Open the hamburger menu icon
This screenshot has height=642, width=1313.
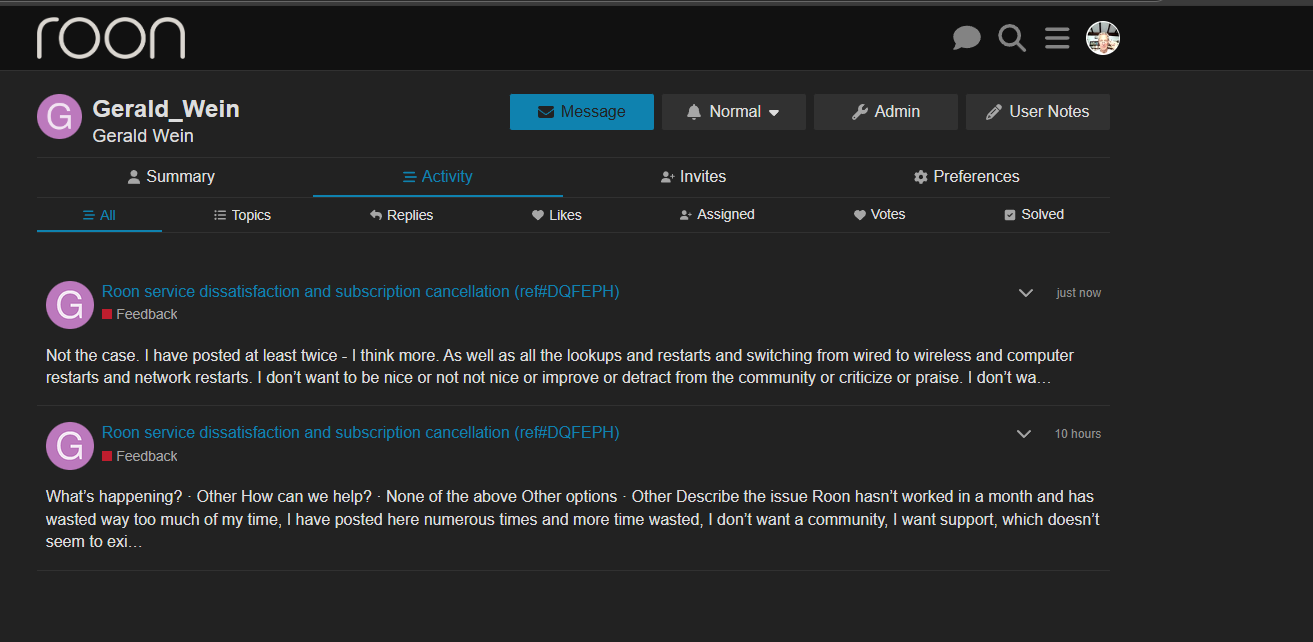[x=1057, y=39]
